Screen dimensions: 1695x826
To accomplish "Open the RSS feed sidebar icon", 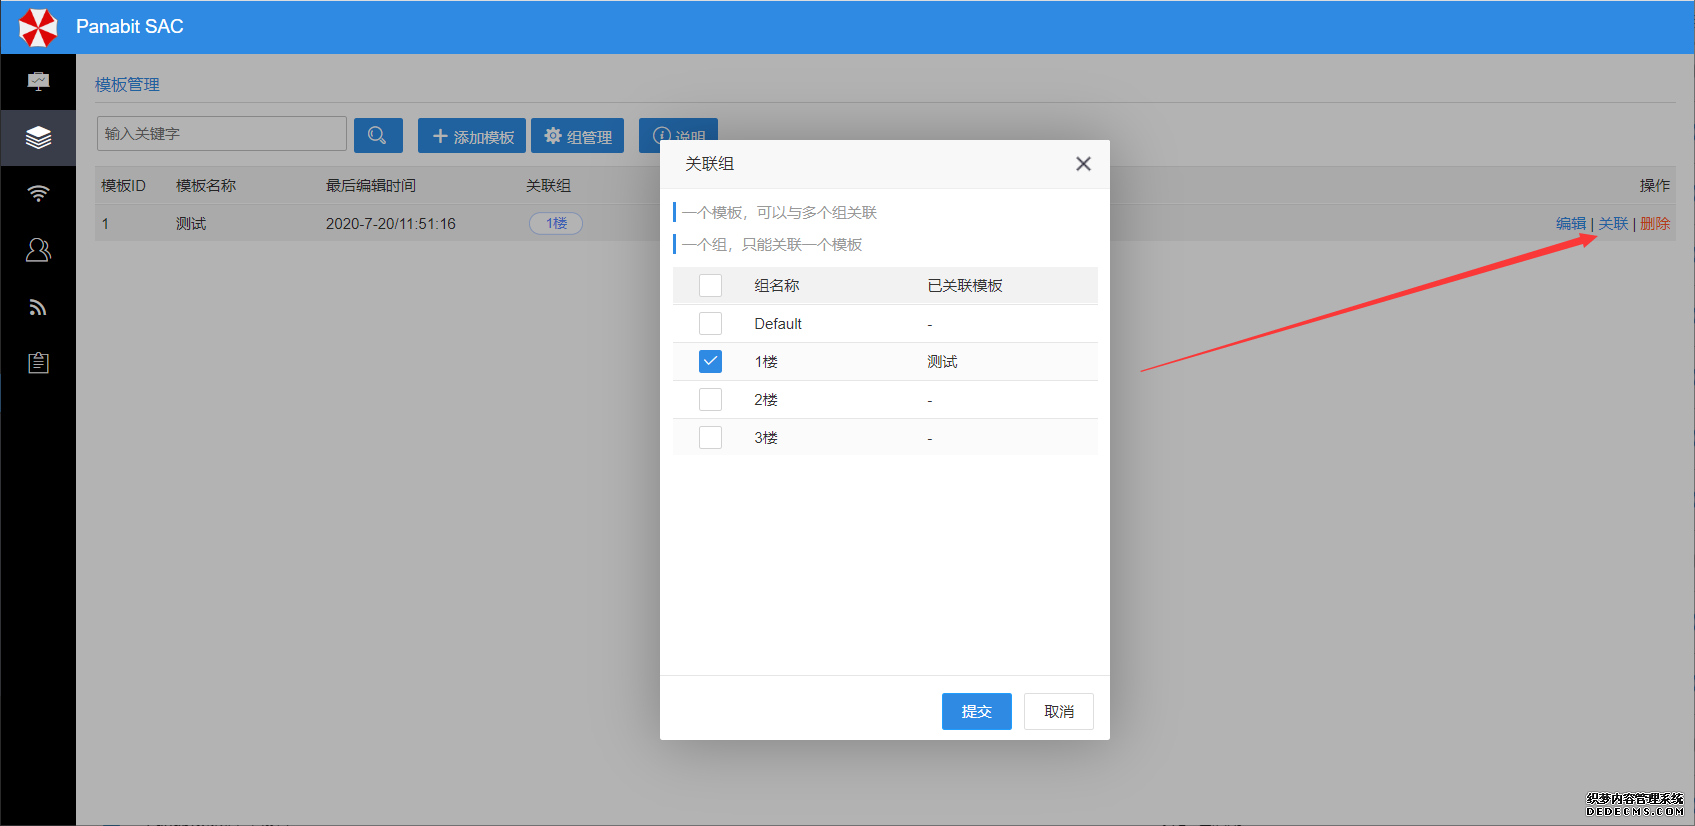I will [38, 307].
